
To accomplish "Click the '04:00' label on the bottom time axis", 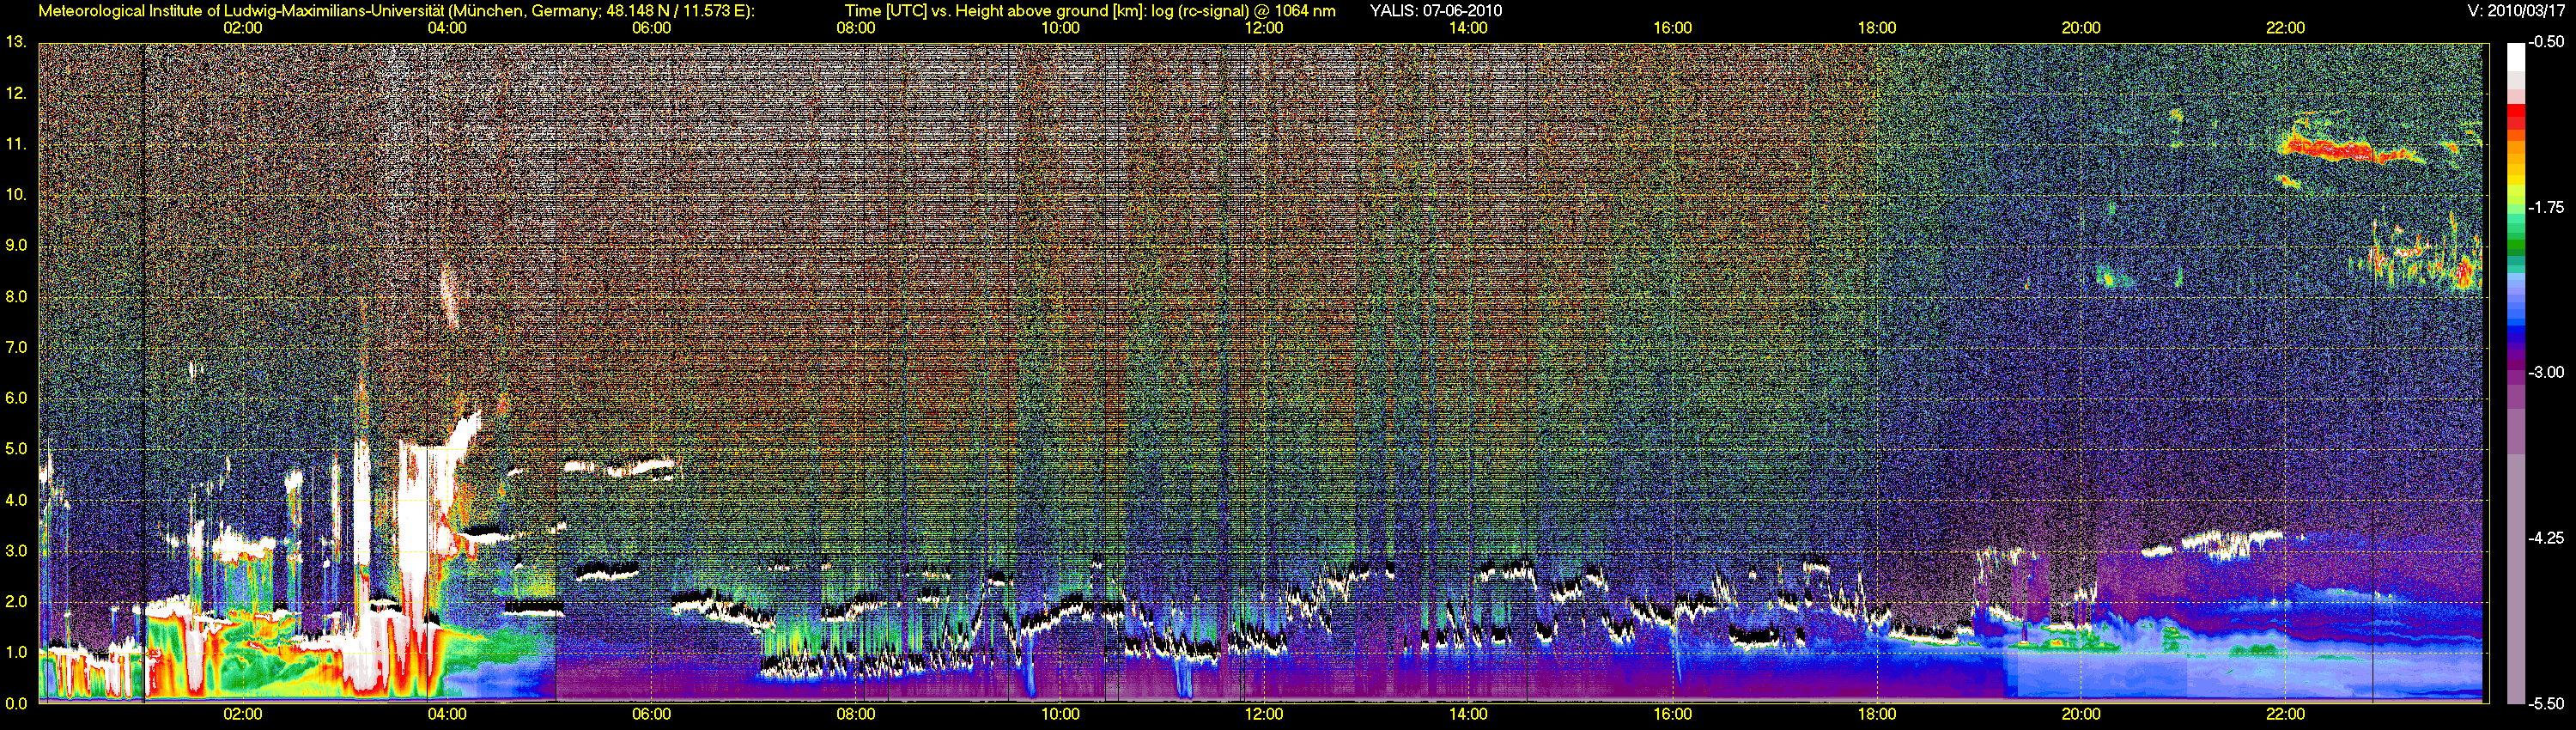I will [447, 714].
